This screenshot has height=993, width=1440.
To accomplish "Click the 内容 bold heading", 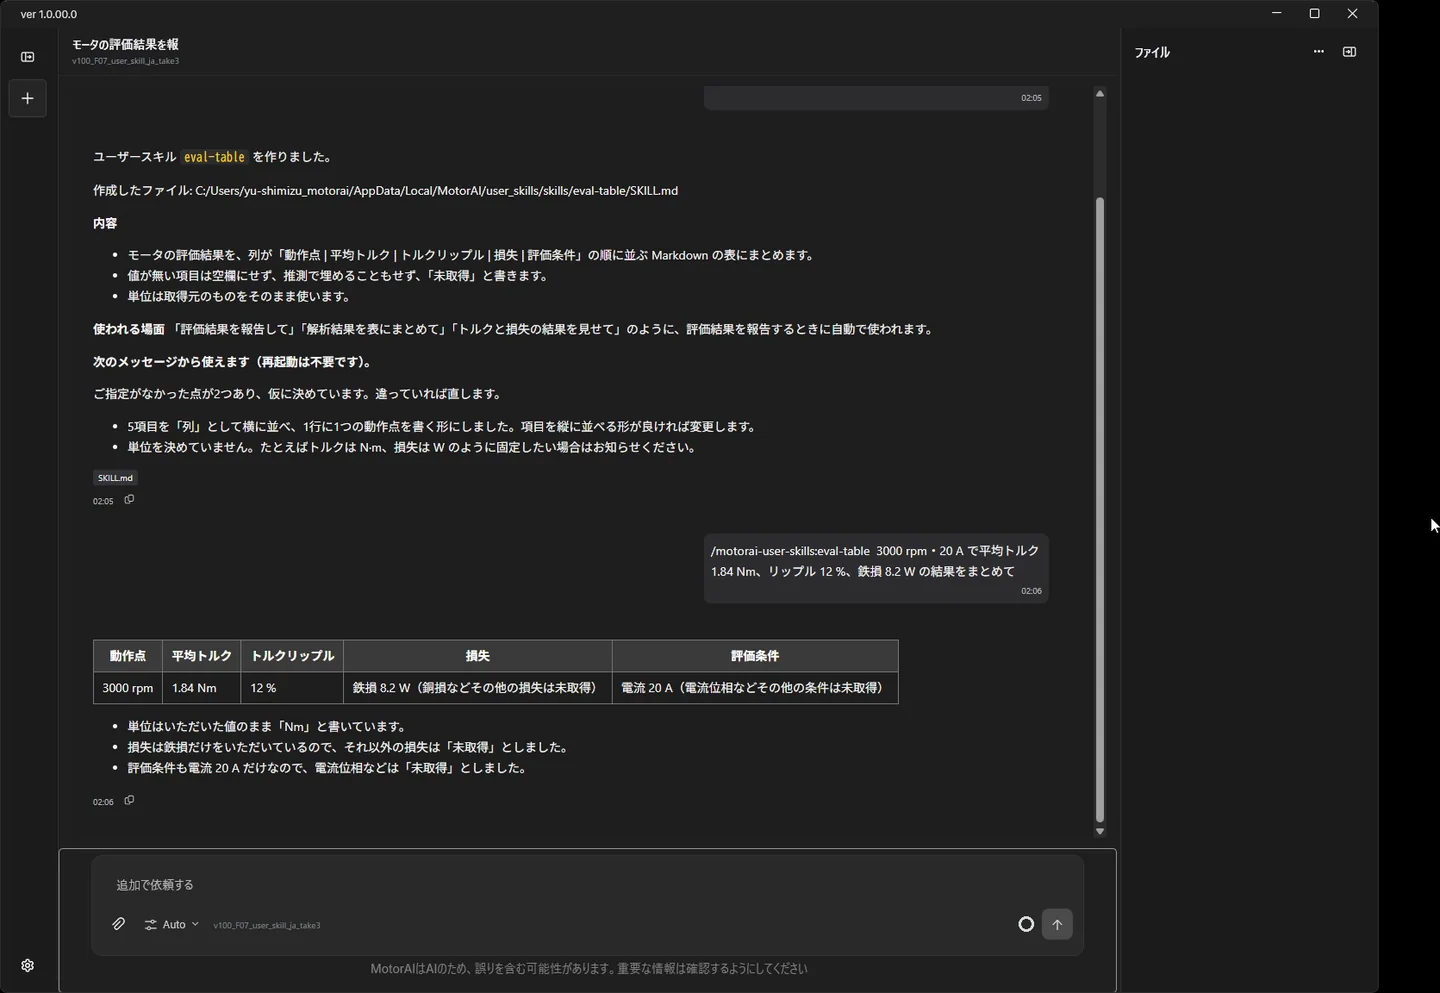I will (105, 223).
